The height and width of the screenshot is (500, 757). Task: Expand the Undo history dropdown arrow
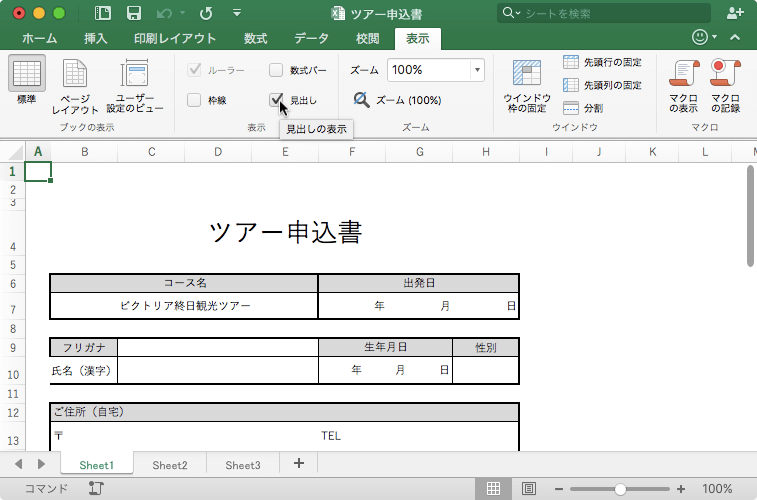pyautogui.click(x=181, y=13)
